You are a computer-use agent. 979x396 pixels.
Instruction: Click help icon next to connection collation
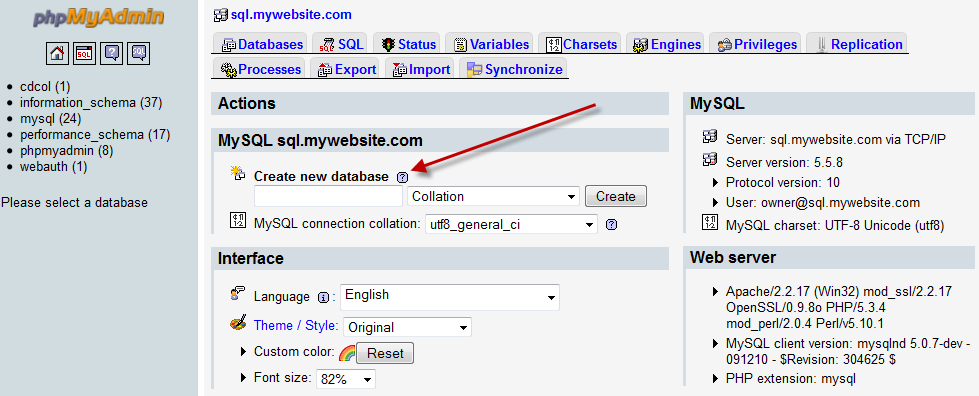coord(612,224)
